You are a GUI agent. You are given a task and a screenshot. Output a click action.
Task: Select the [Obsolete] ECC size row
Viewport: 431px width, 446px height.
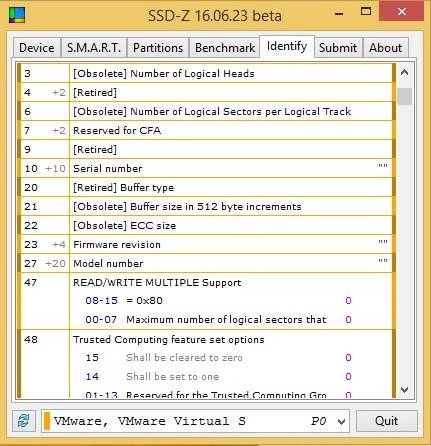click(x=205, y=225)
